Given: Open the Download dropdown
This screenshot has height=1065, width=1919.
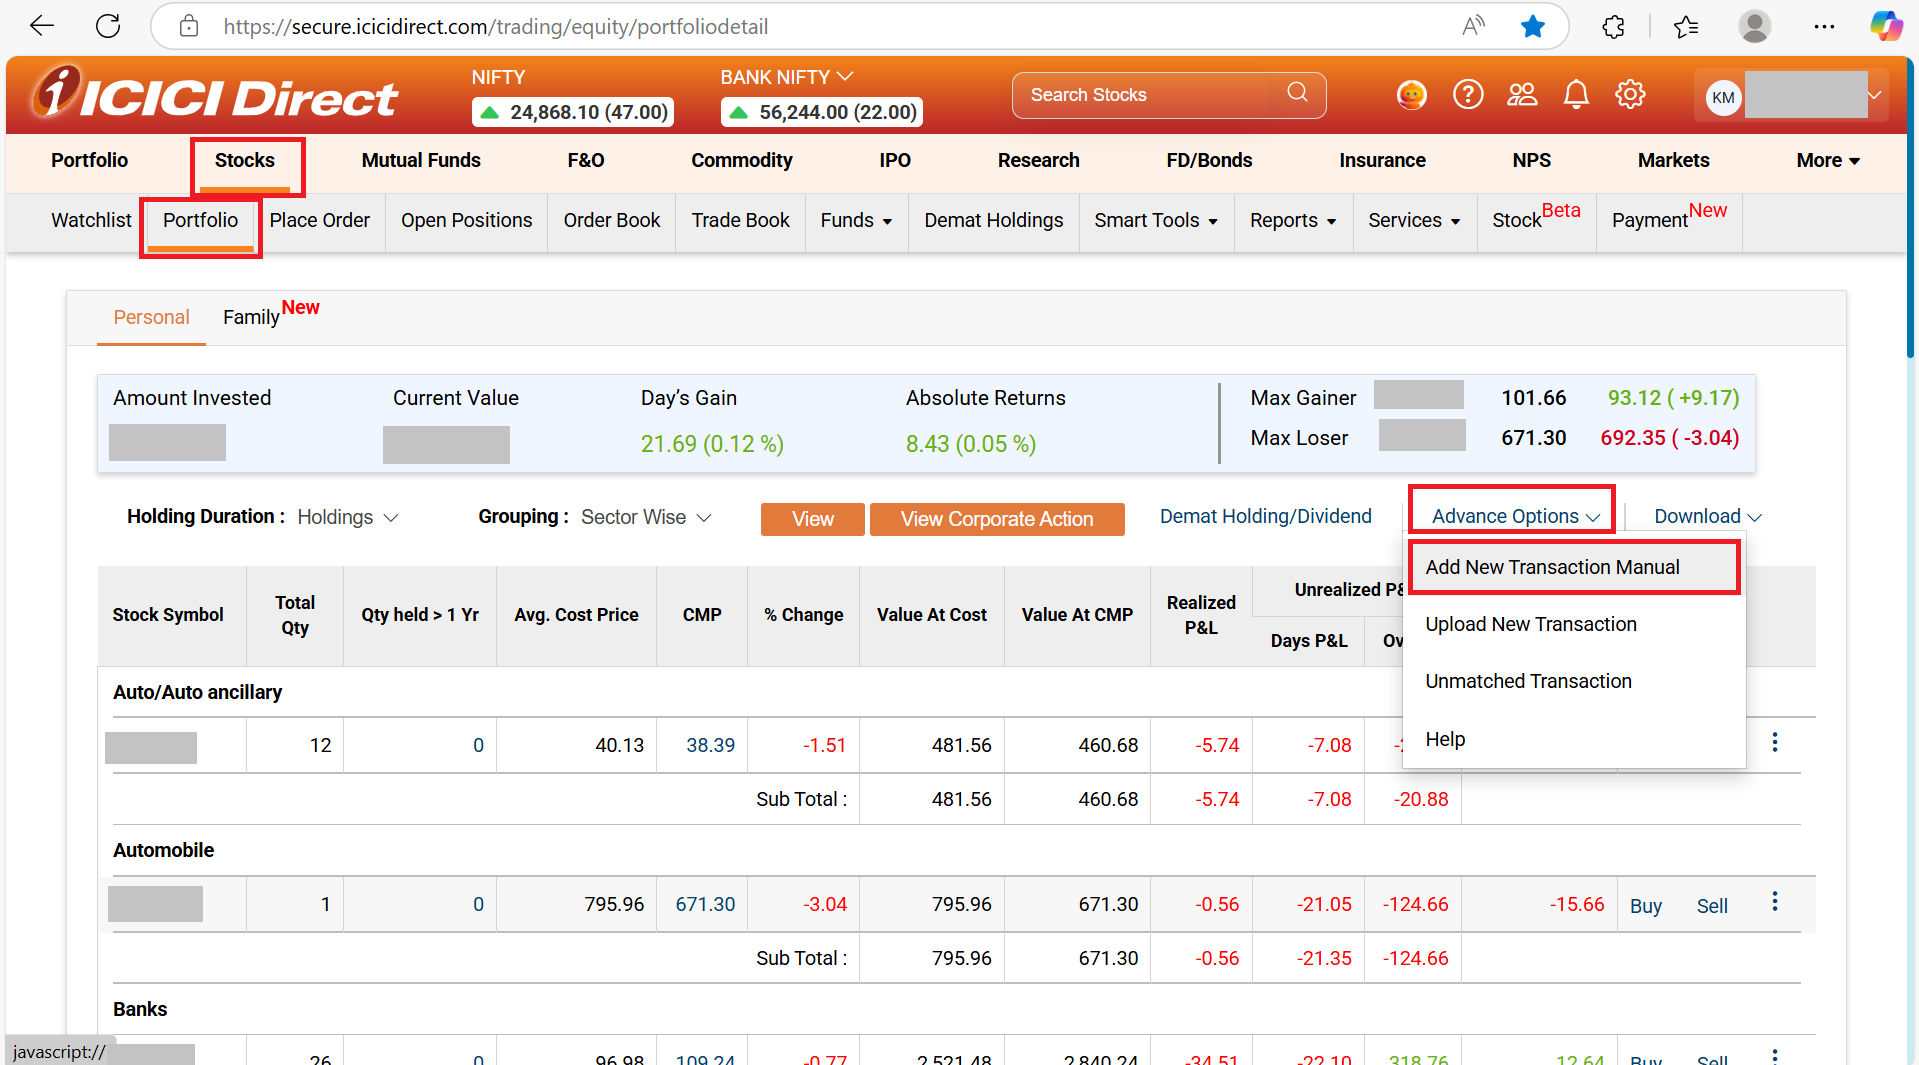Looking at the screenshot, I should point(1707,516).
